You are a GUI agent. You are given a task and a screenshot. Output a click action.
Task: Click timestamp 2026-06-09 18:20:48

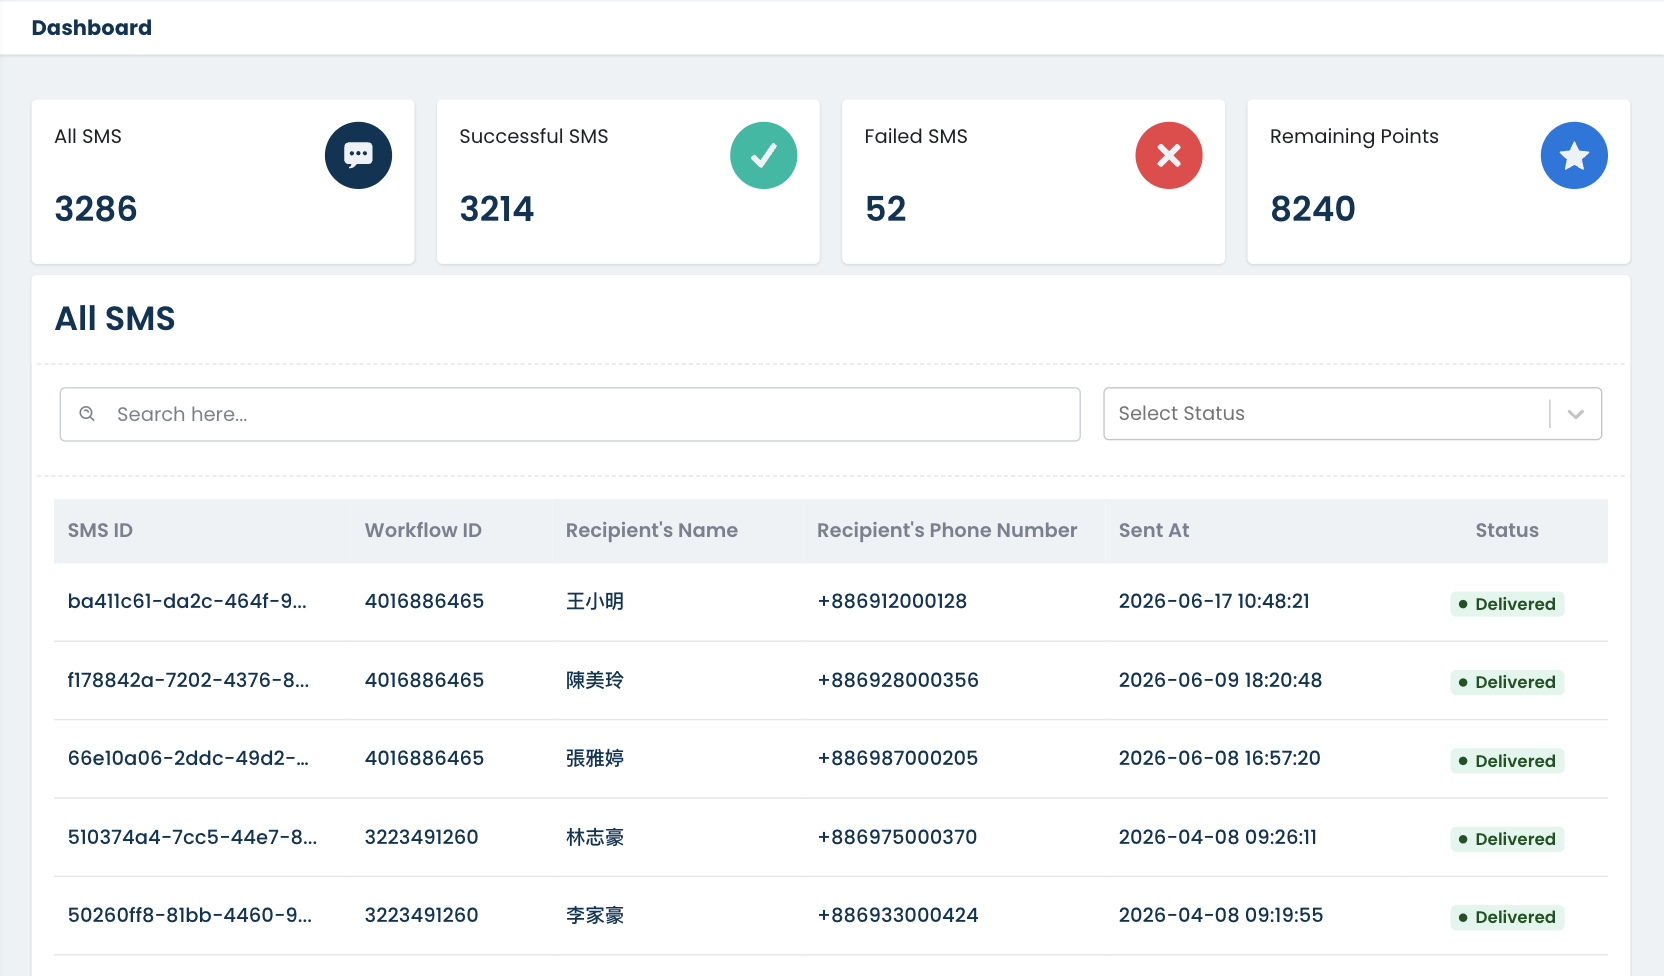[x=1220, y=681]
